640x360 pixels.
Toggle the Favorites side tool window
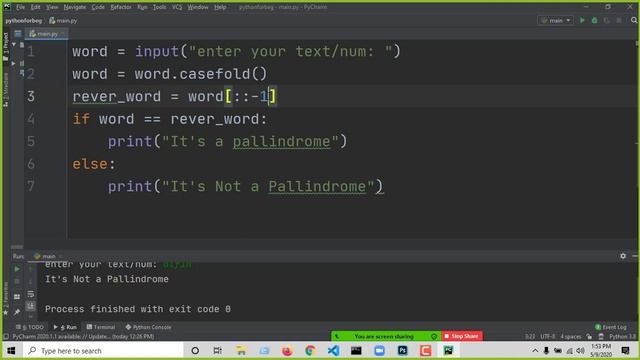coord(6,299)
